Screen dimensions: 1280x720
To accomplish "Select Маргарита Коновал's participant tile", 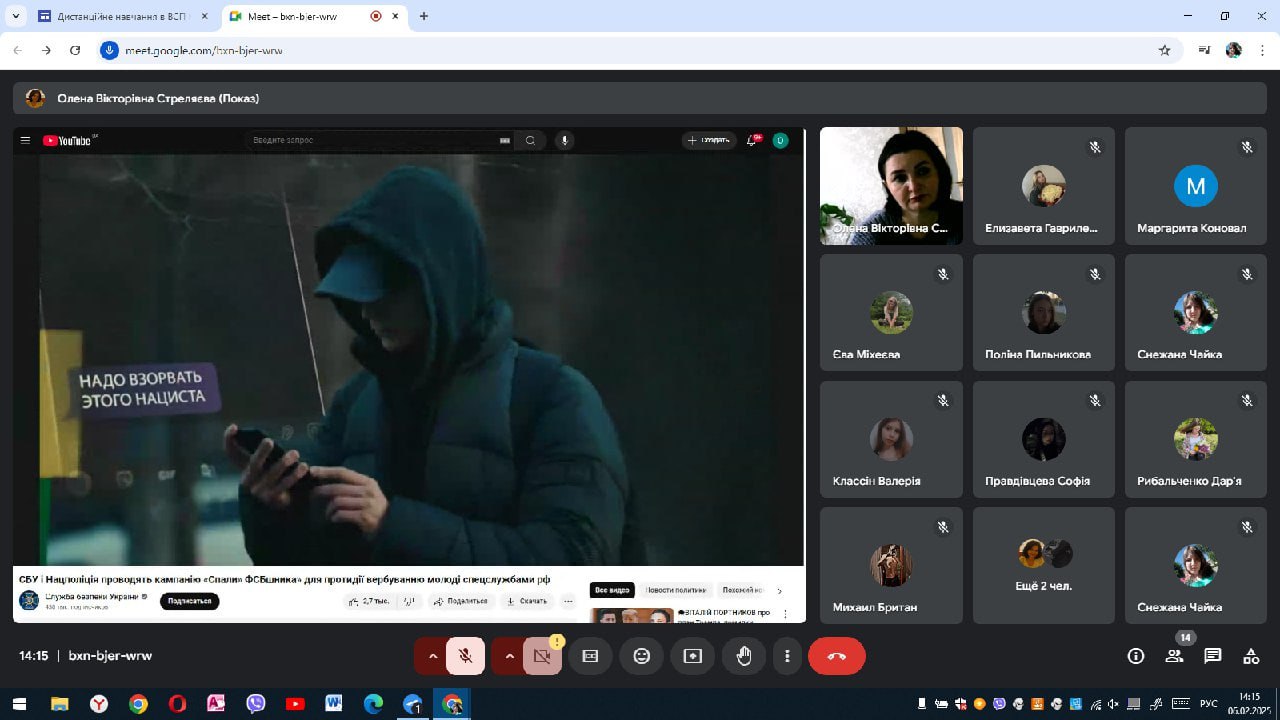I will (1195, 186).
